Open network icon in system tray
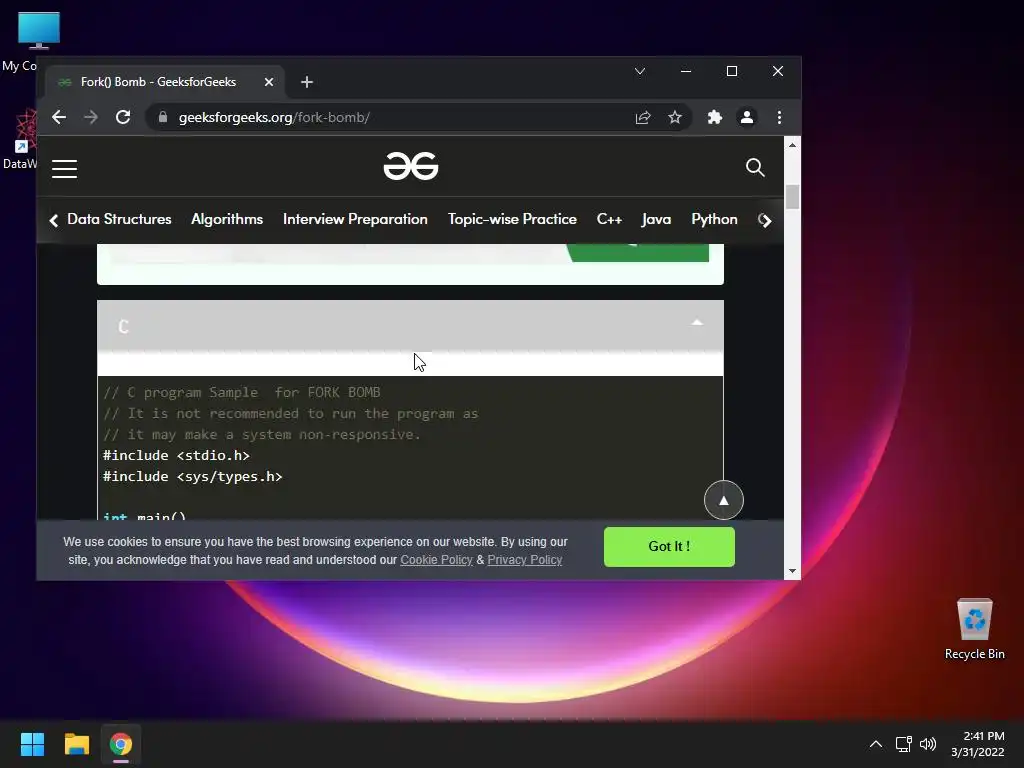The image size is (1024, 768). (x=903, y=744)
